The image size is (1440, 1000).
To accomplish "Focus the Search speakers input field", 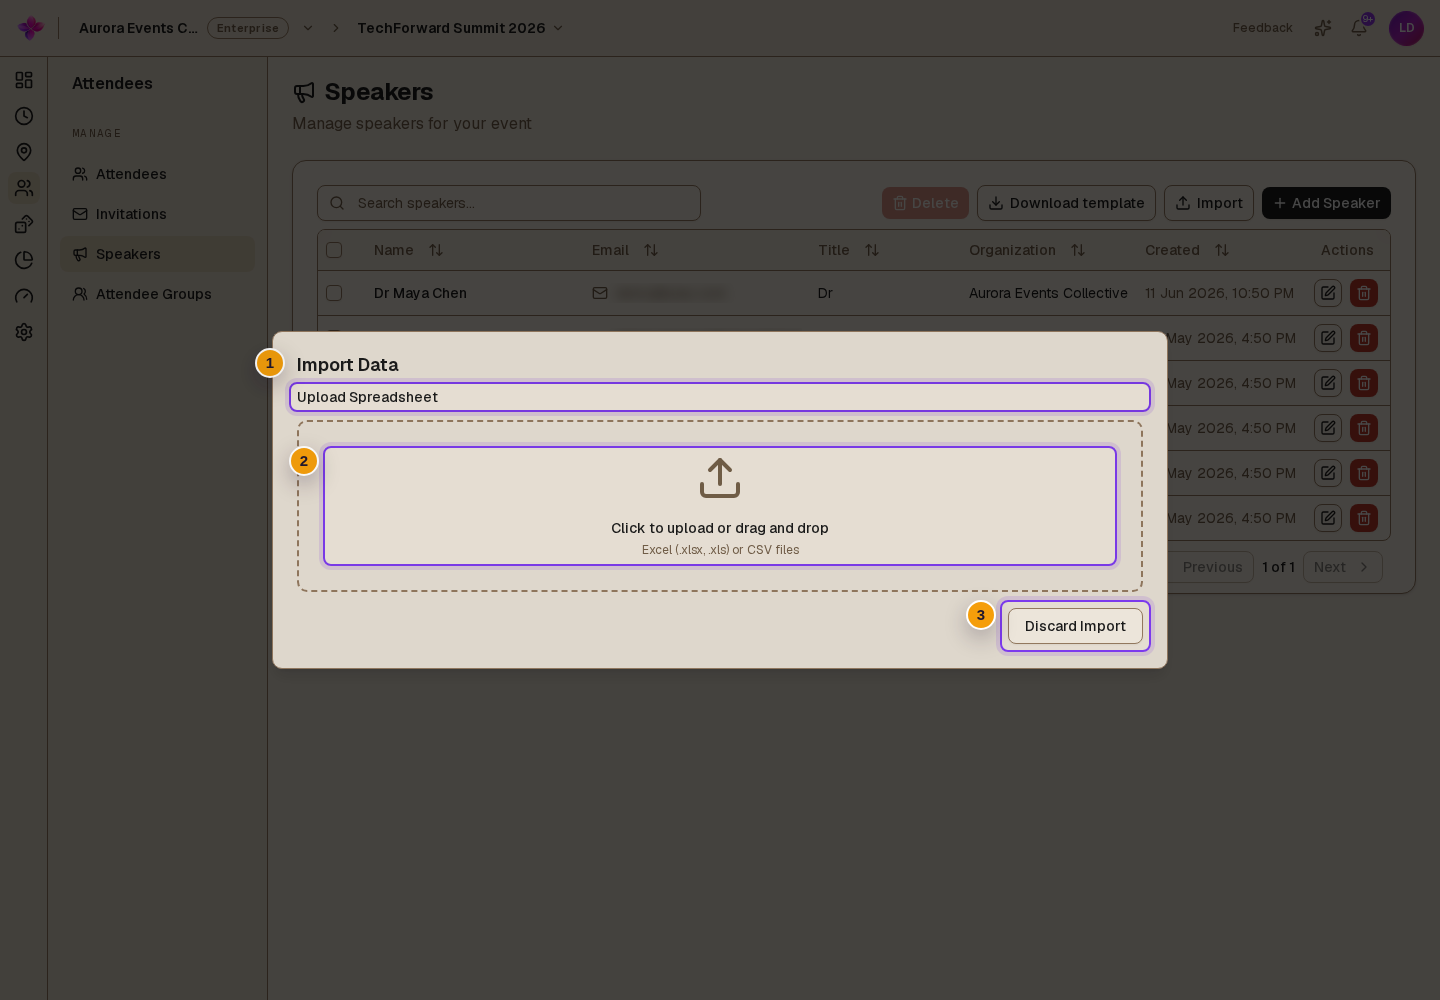I will [509, 203].
